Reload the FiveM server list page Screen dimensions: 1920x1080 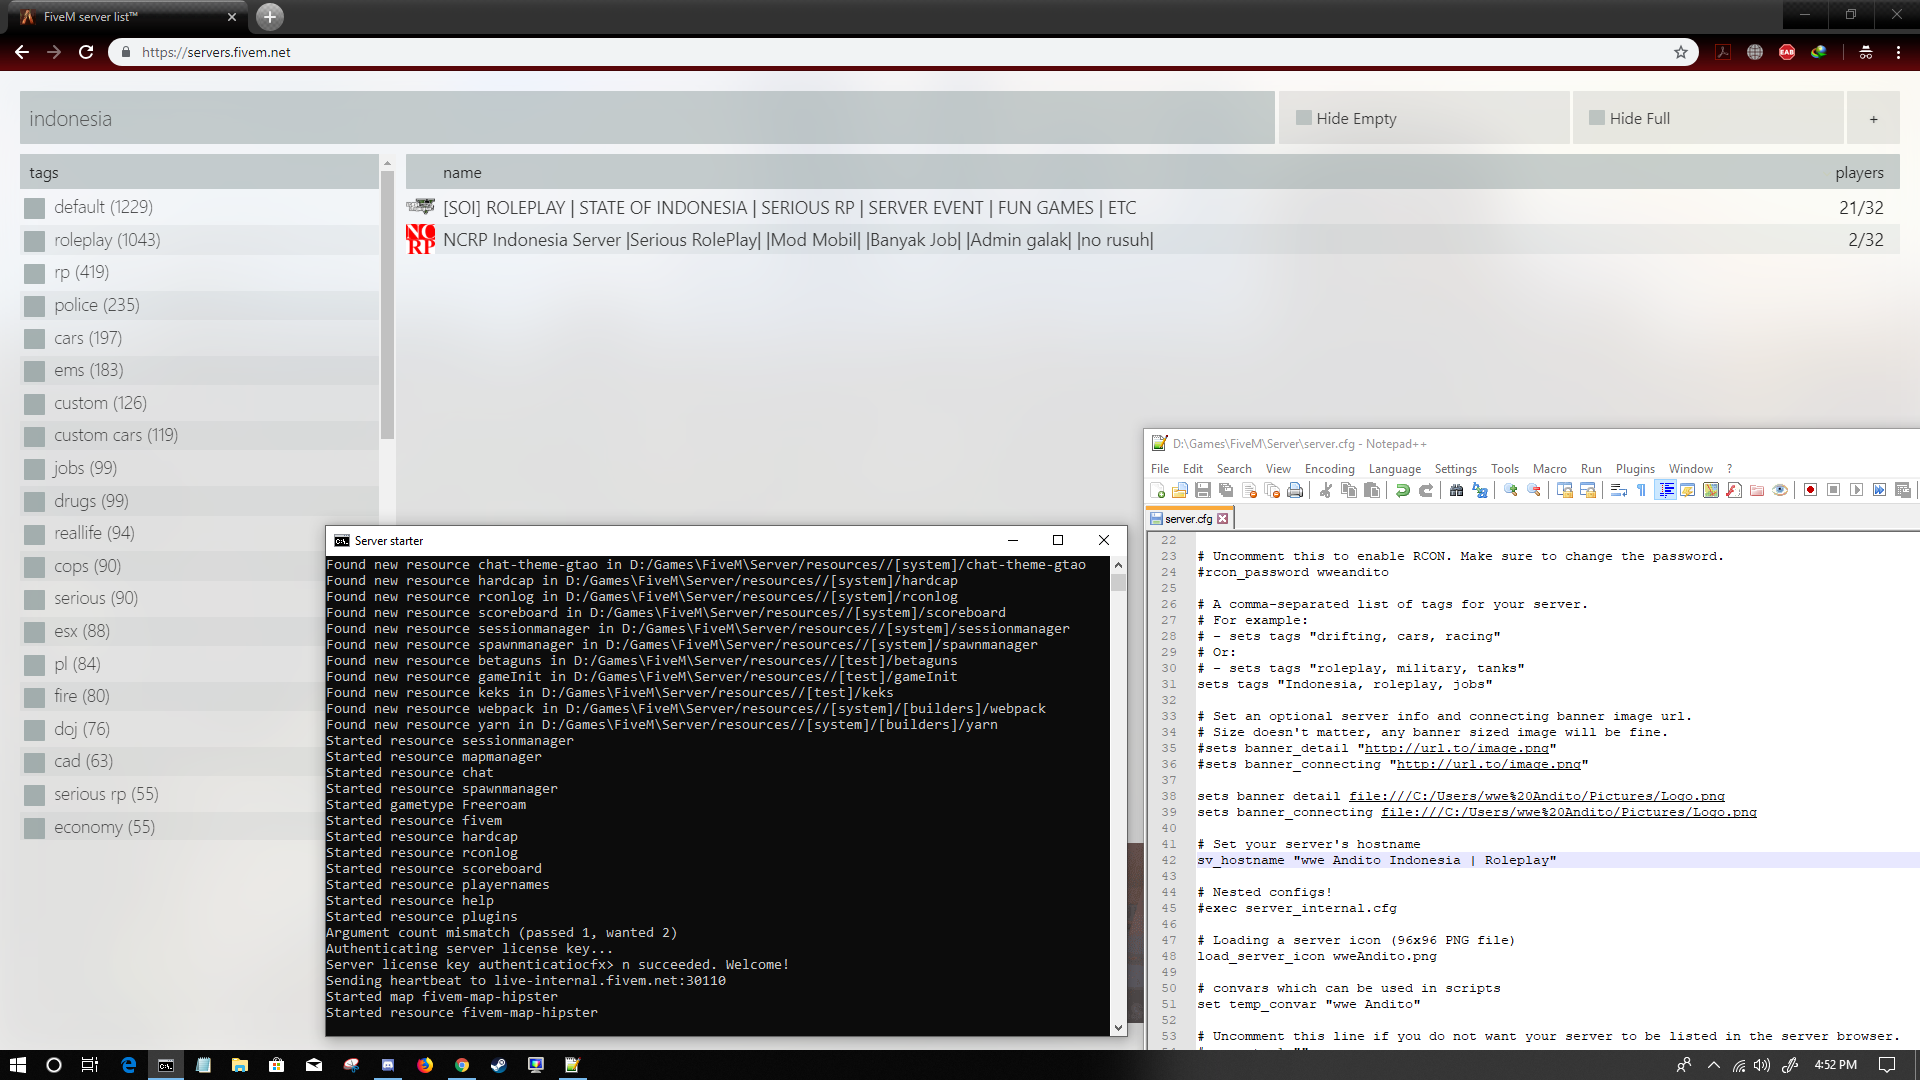click(86, 52)
